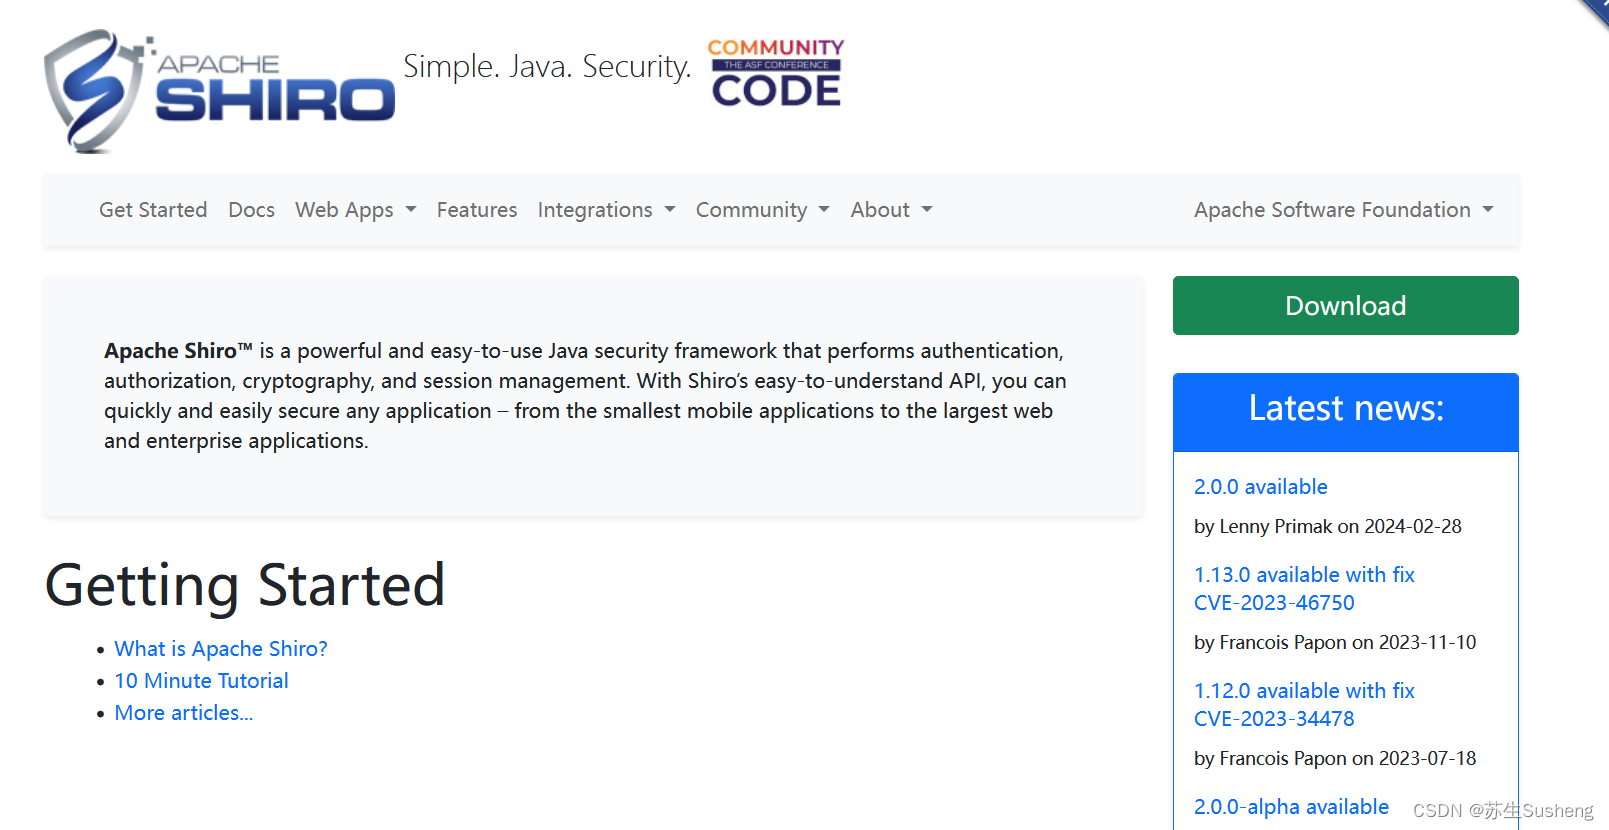Expand the Integrations dropdown menu
Image resolution: width=1609 pixels, height=830 pixels.
[x=606, y=210]
